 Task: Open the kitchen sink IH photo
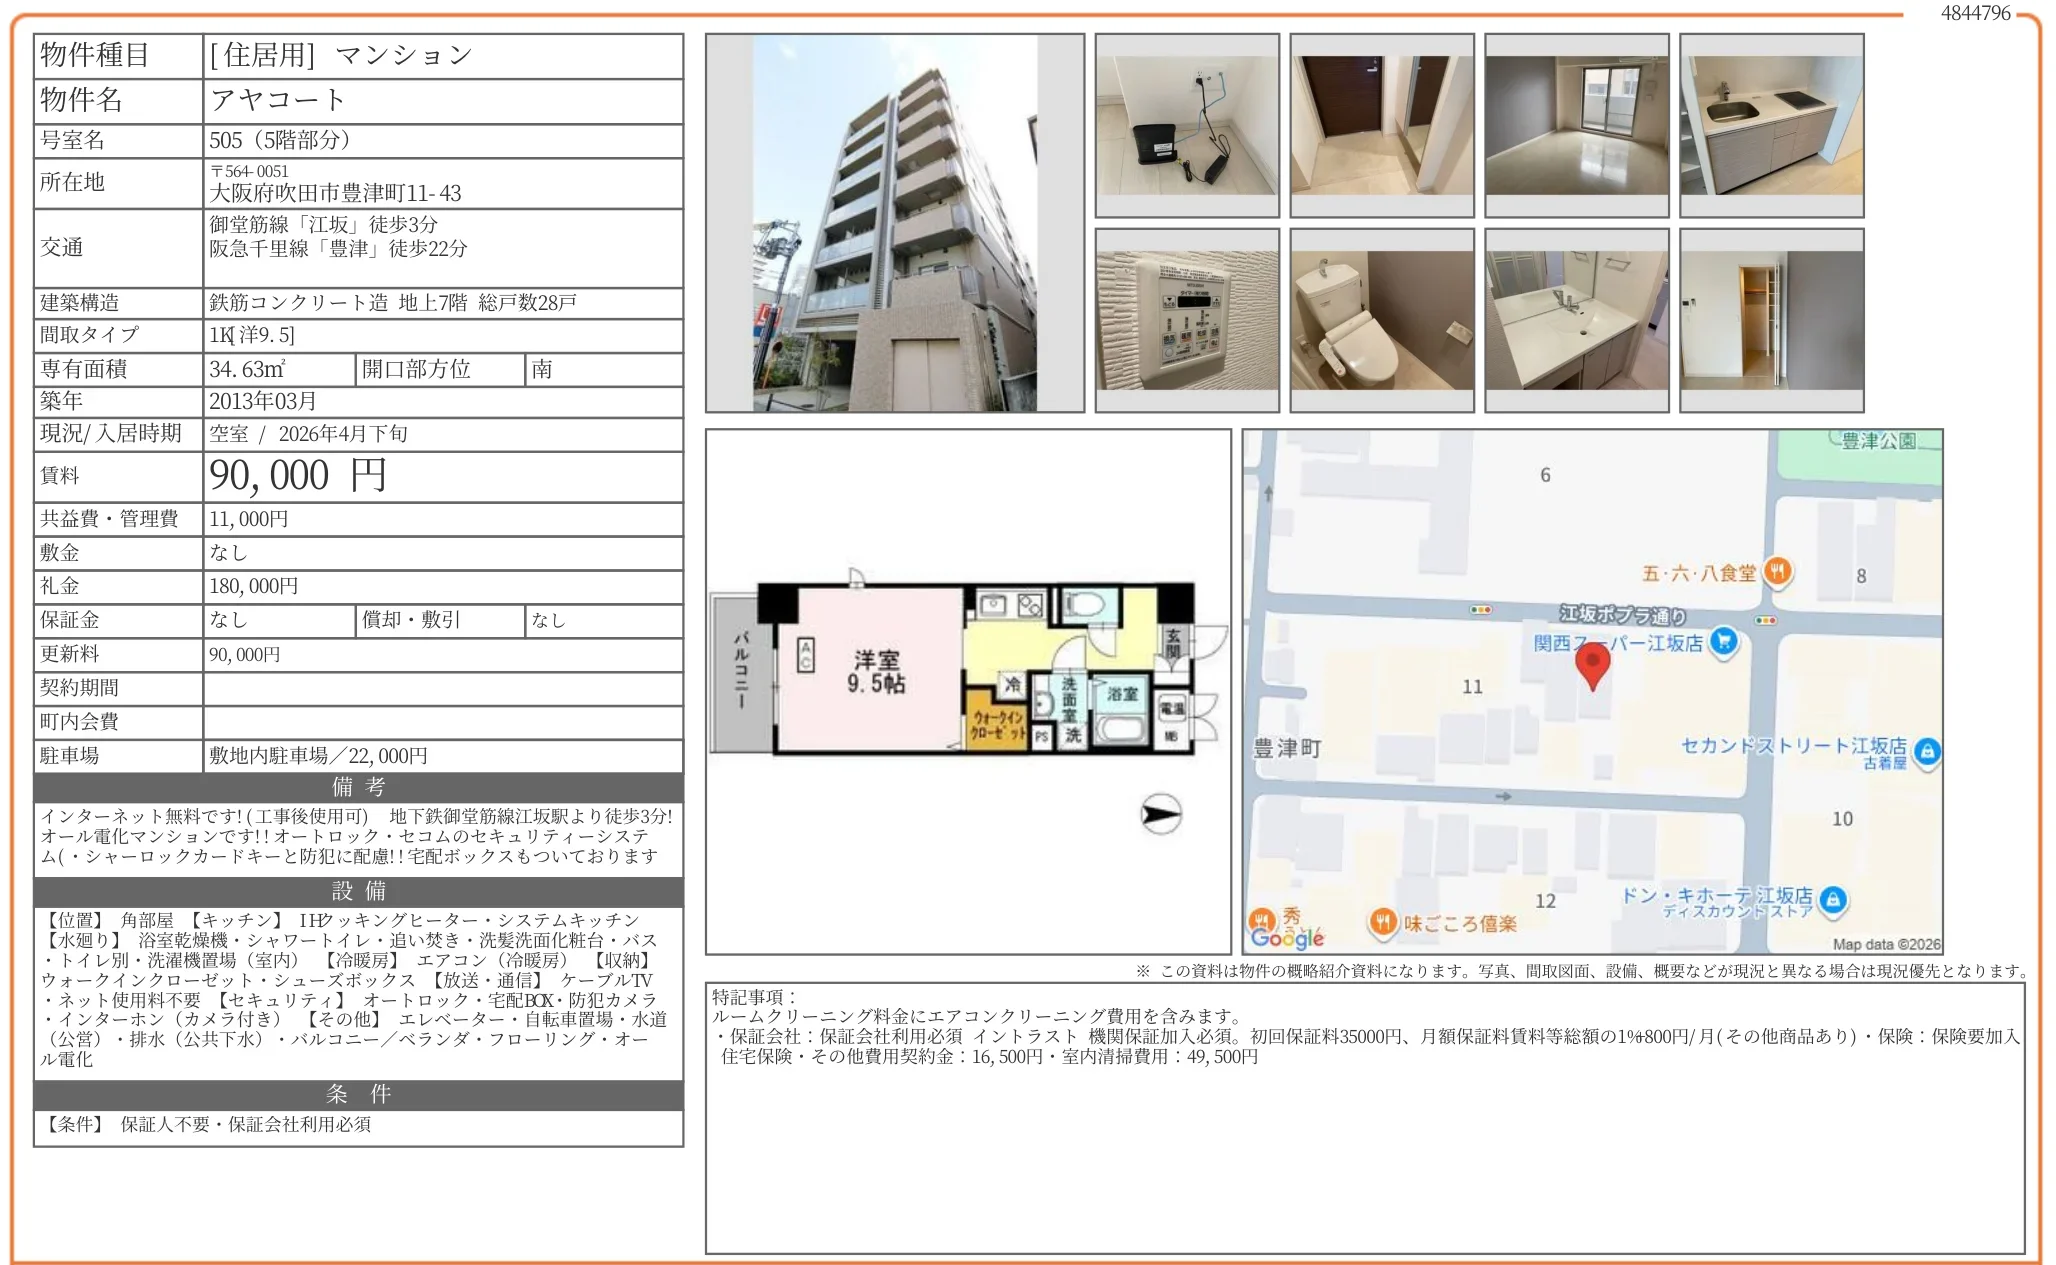[1771, 125]
